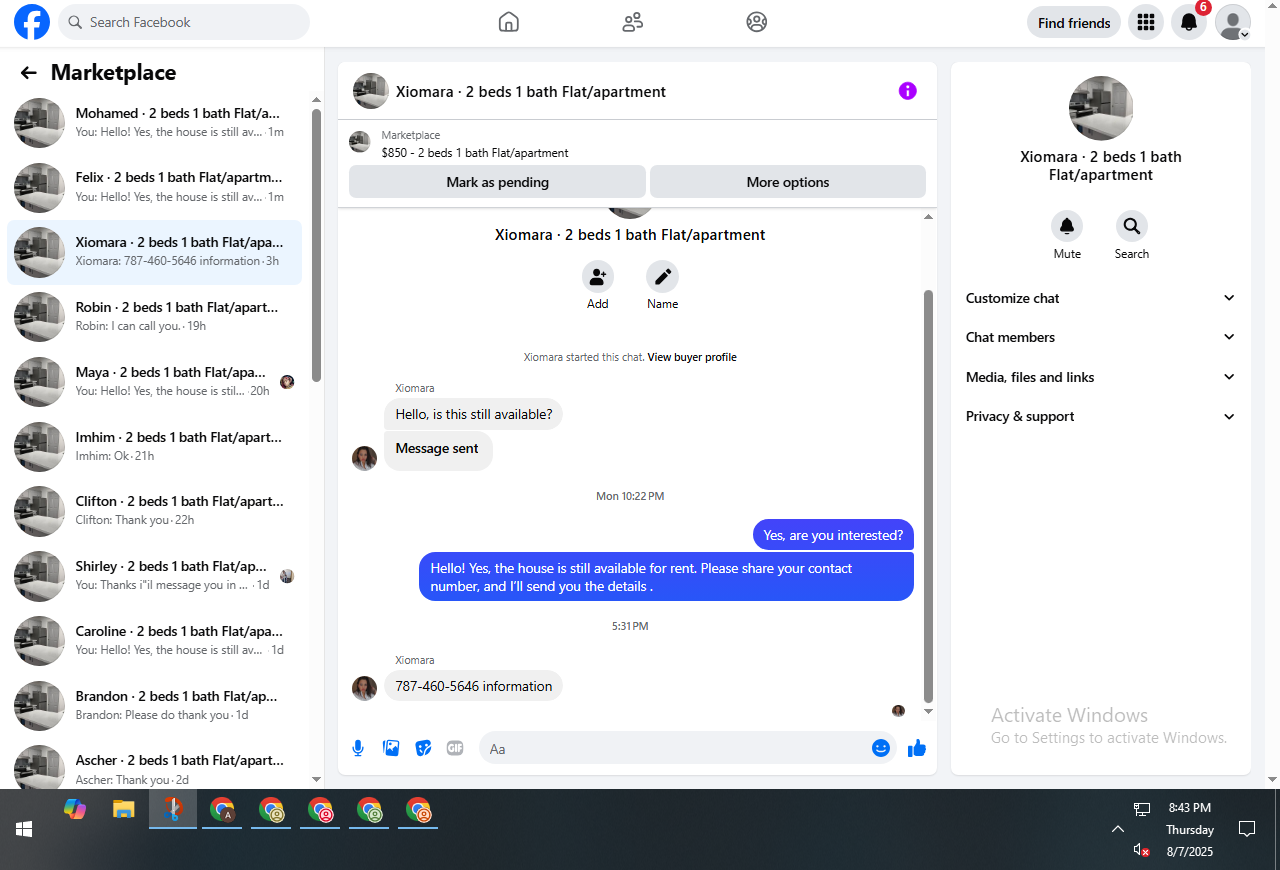
Task: Click the muted volume tray icon
Action: click(1142, 850)
